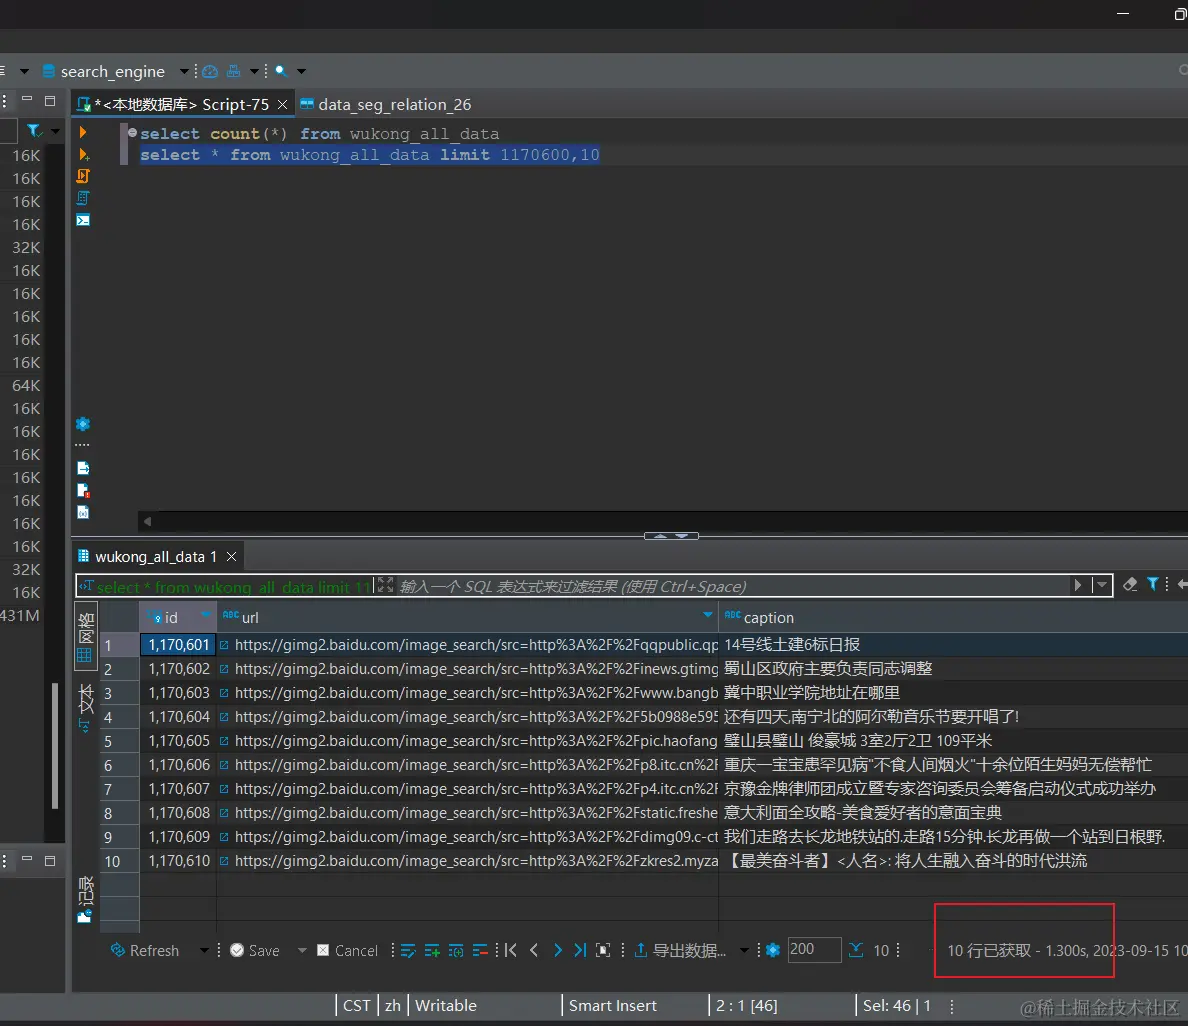The height and width of the screenshot is (1026, 1188).
Task: Click the transaction mode toolbar icon
Action: tap(234, 71)
